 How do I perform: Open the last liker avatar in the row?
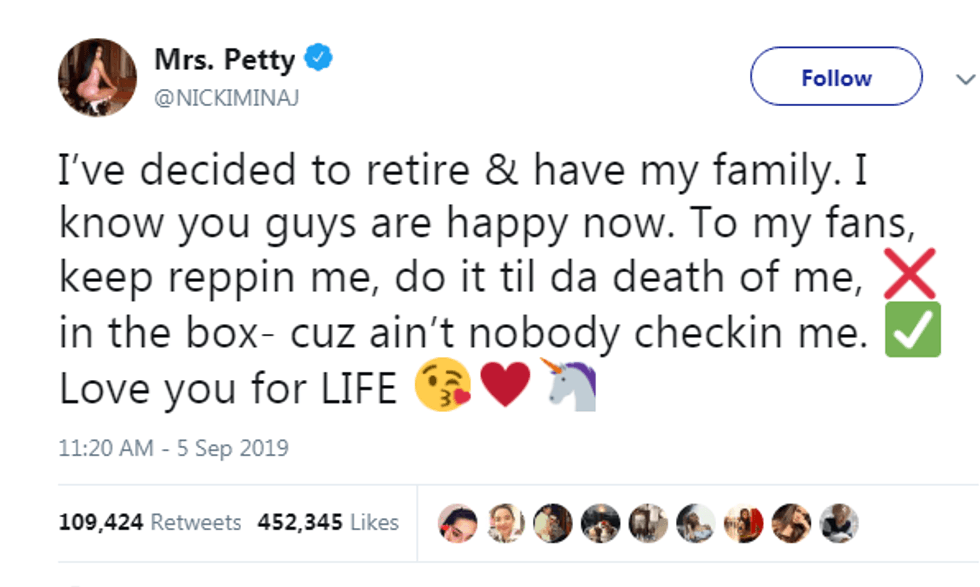pos(838,522)
